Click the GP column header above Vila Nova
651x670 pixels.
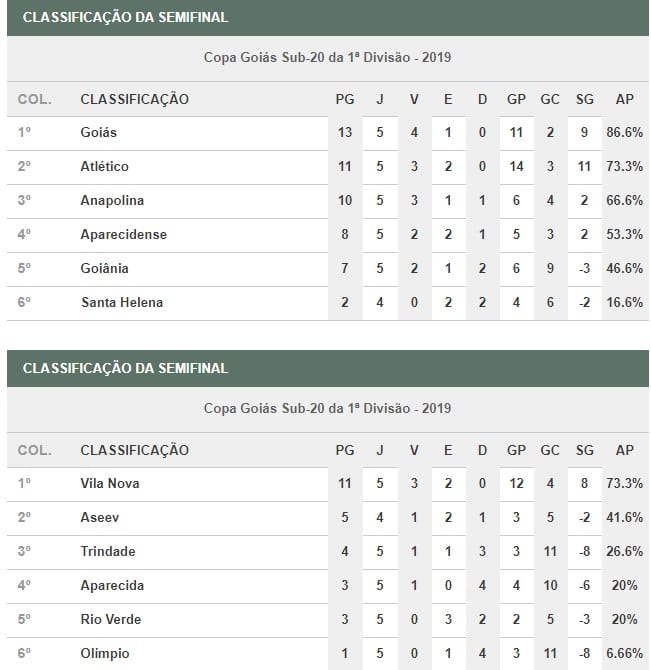(516, 450)
